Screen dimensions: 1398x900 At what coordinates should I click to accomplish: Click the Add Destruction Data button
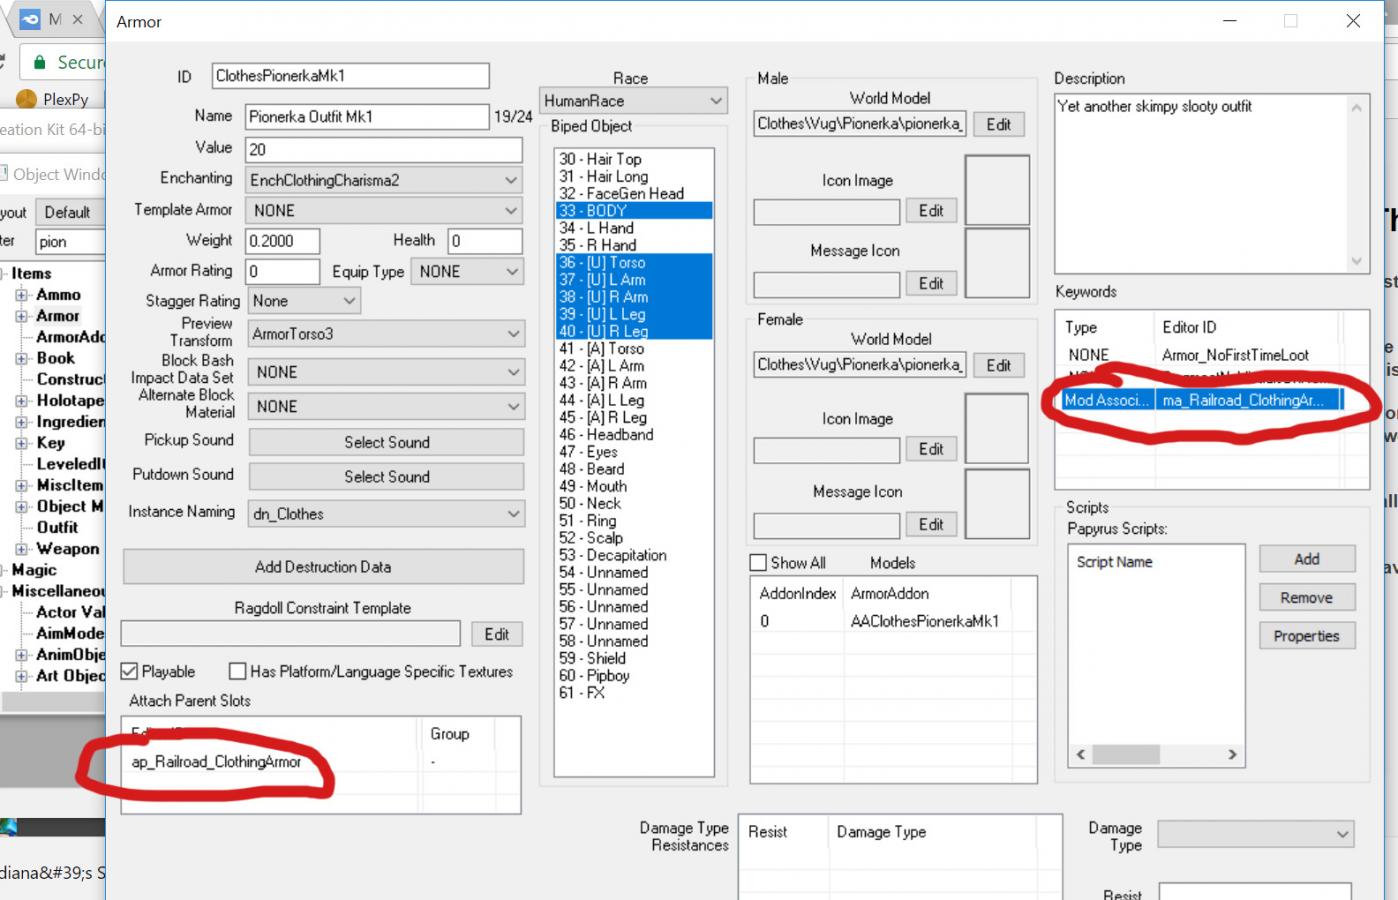pos(323,567)
